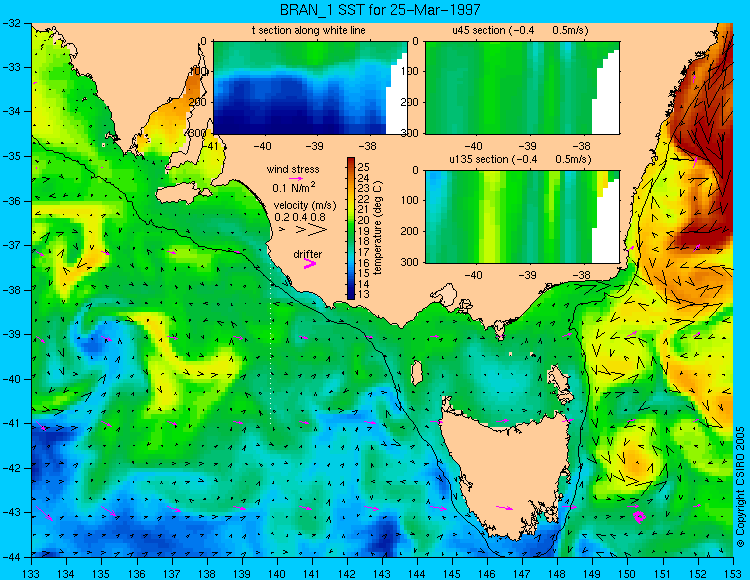Click the '-39' label under the u45 section
The image size is (750, 580).
click(x=528, y=146)
